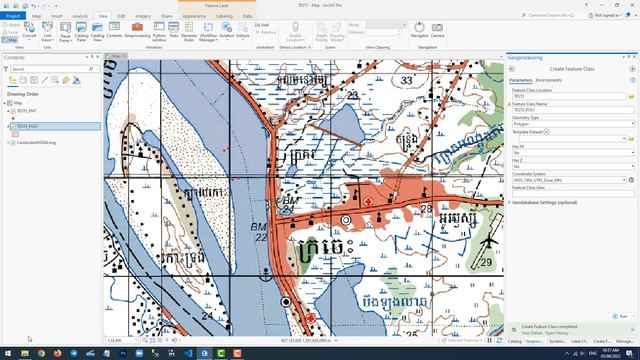Switch to the Labeling ribbon tab
The image size is (640, 360).
coord(224,16)
